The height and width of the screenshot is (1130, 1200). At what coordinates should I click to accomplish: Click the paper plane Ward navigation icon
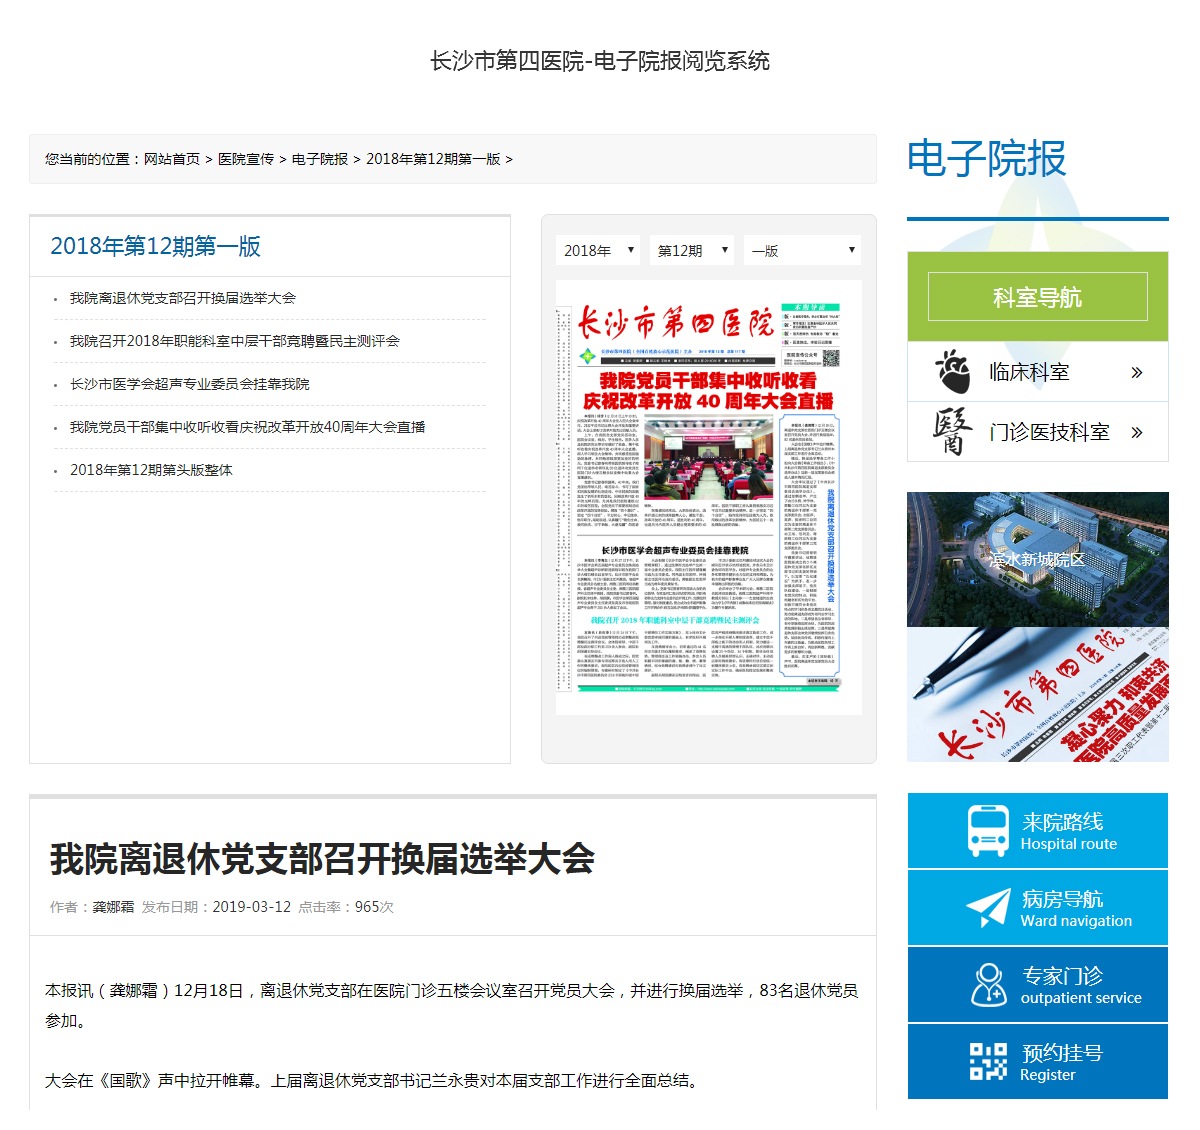click(x=988, y=908)
